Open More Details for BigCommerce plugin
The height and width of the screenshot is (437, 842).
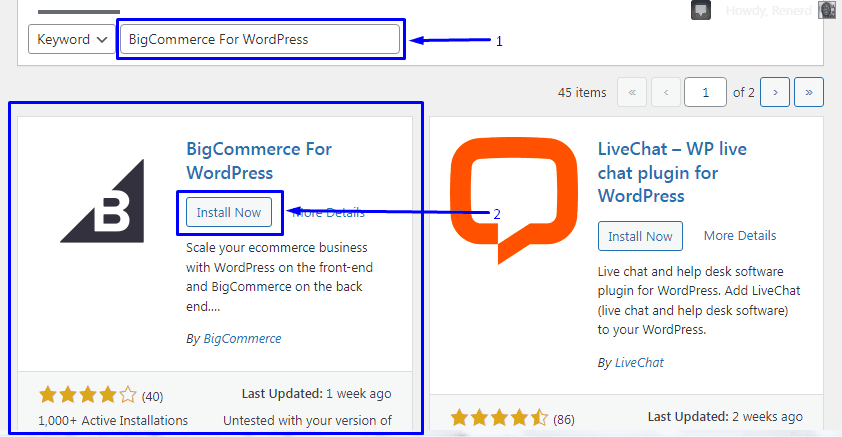point(328,213)
